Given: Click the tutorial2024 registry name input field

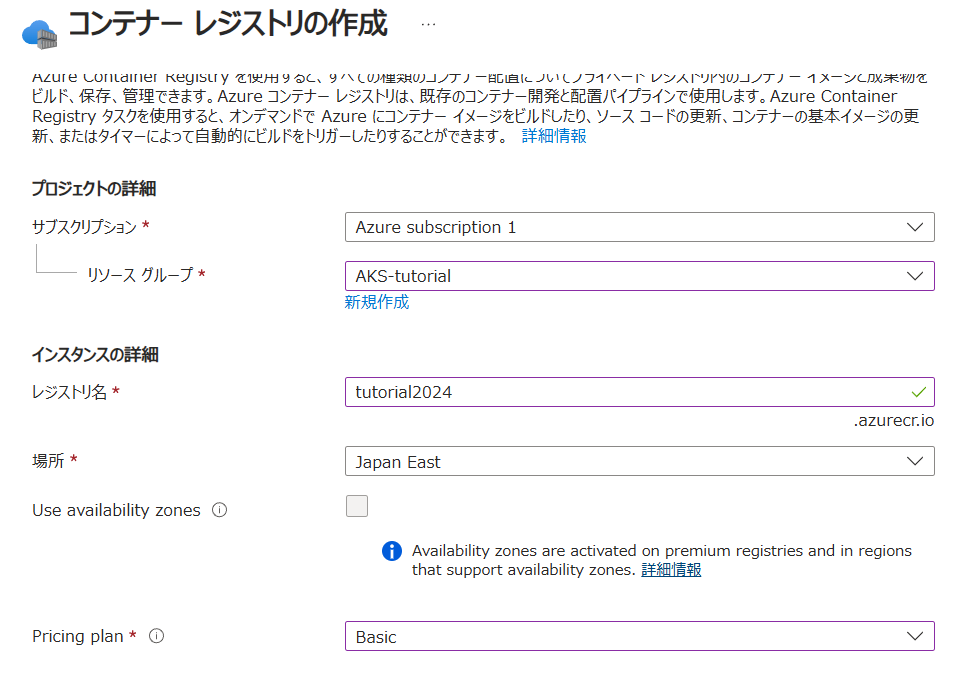Looking at the screenshot, I should (x=639, y=392).
